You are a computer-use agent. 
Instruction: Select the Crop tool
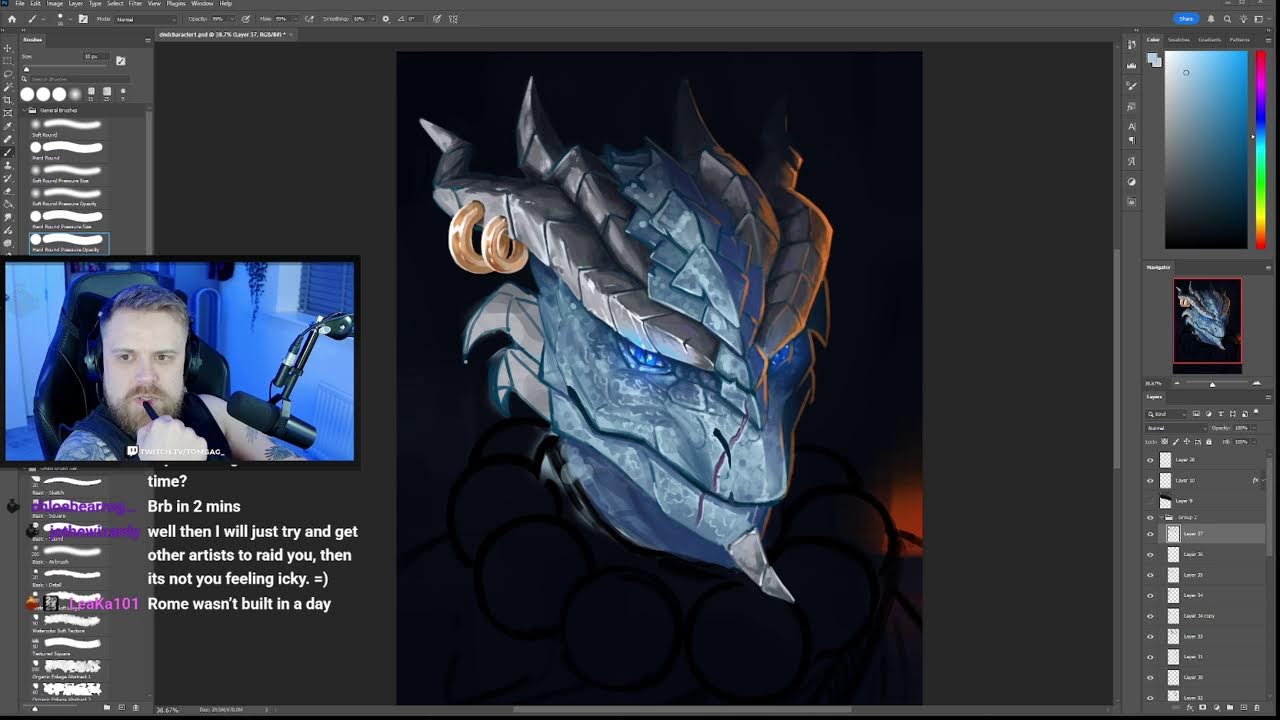click(x=8, y=100)
